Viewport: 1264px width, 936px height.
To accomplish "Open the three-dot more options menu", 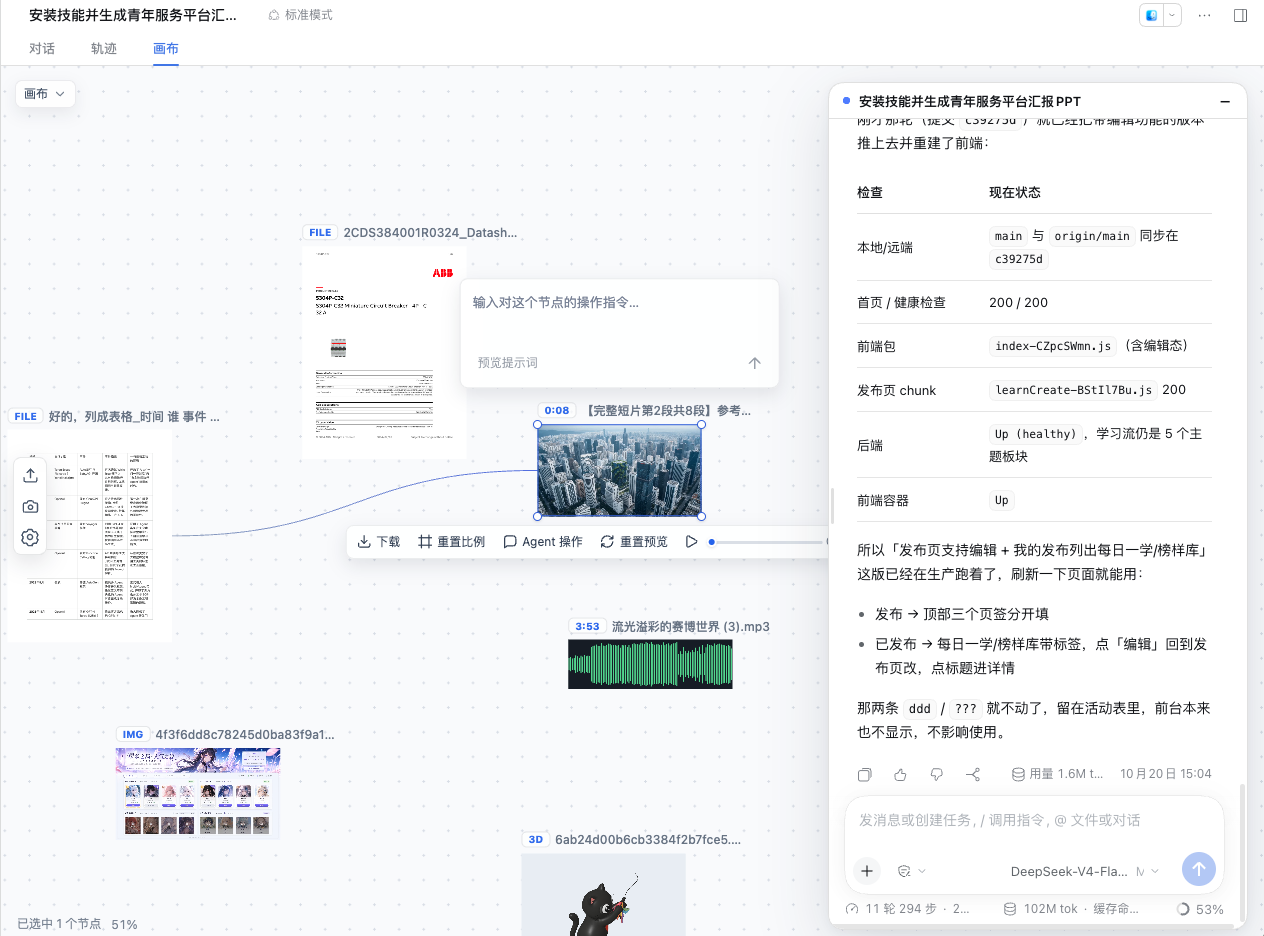I will tap(1205, 15).
